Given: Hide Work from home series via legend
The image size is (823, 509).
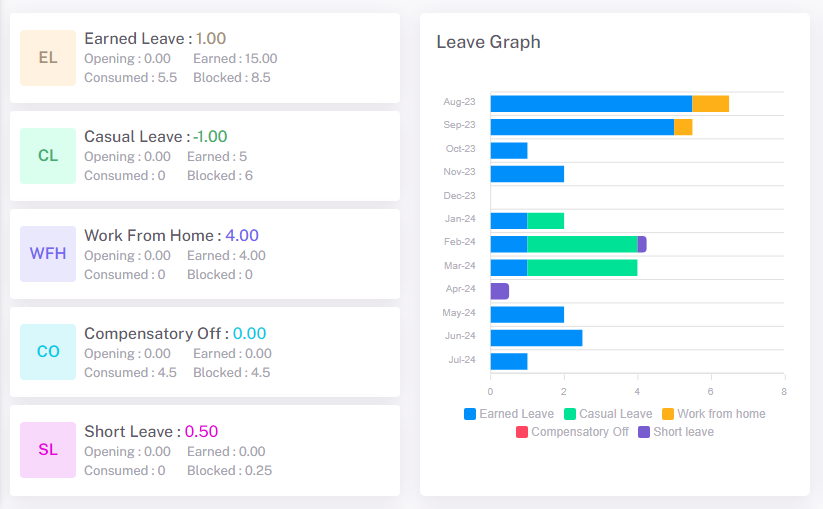Looking at the screenshot, I should point(712,414).
